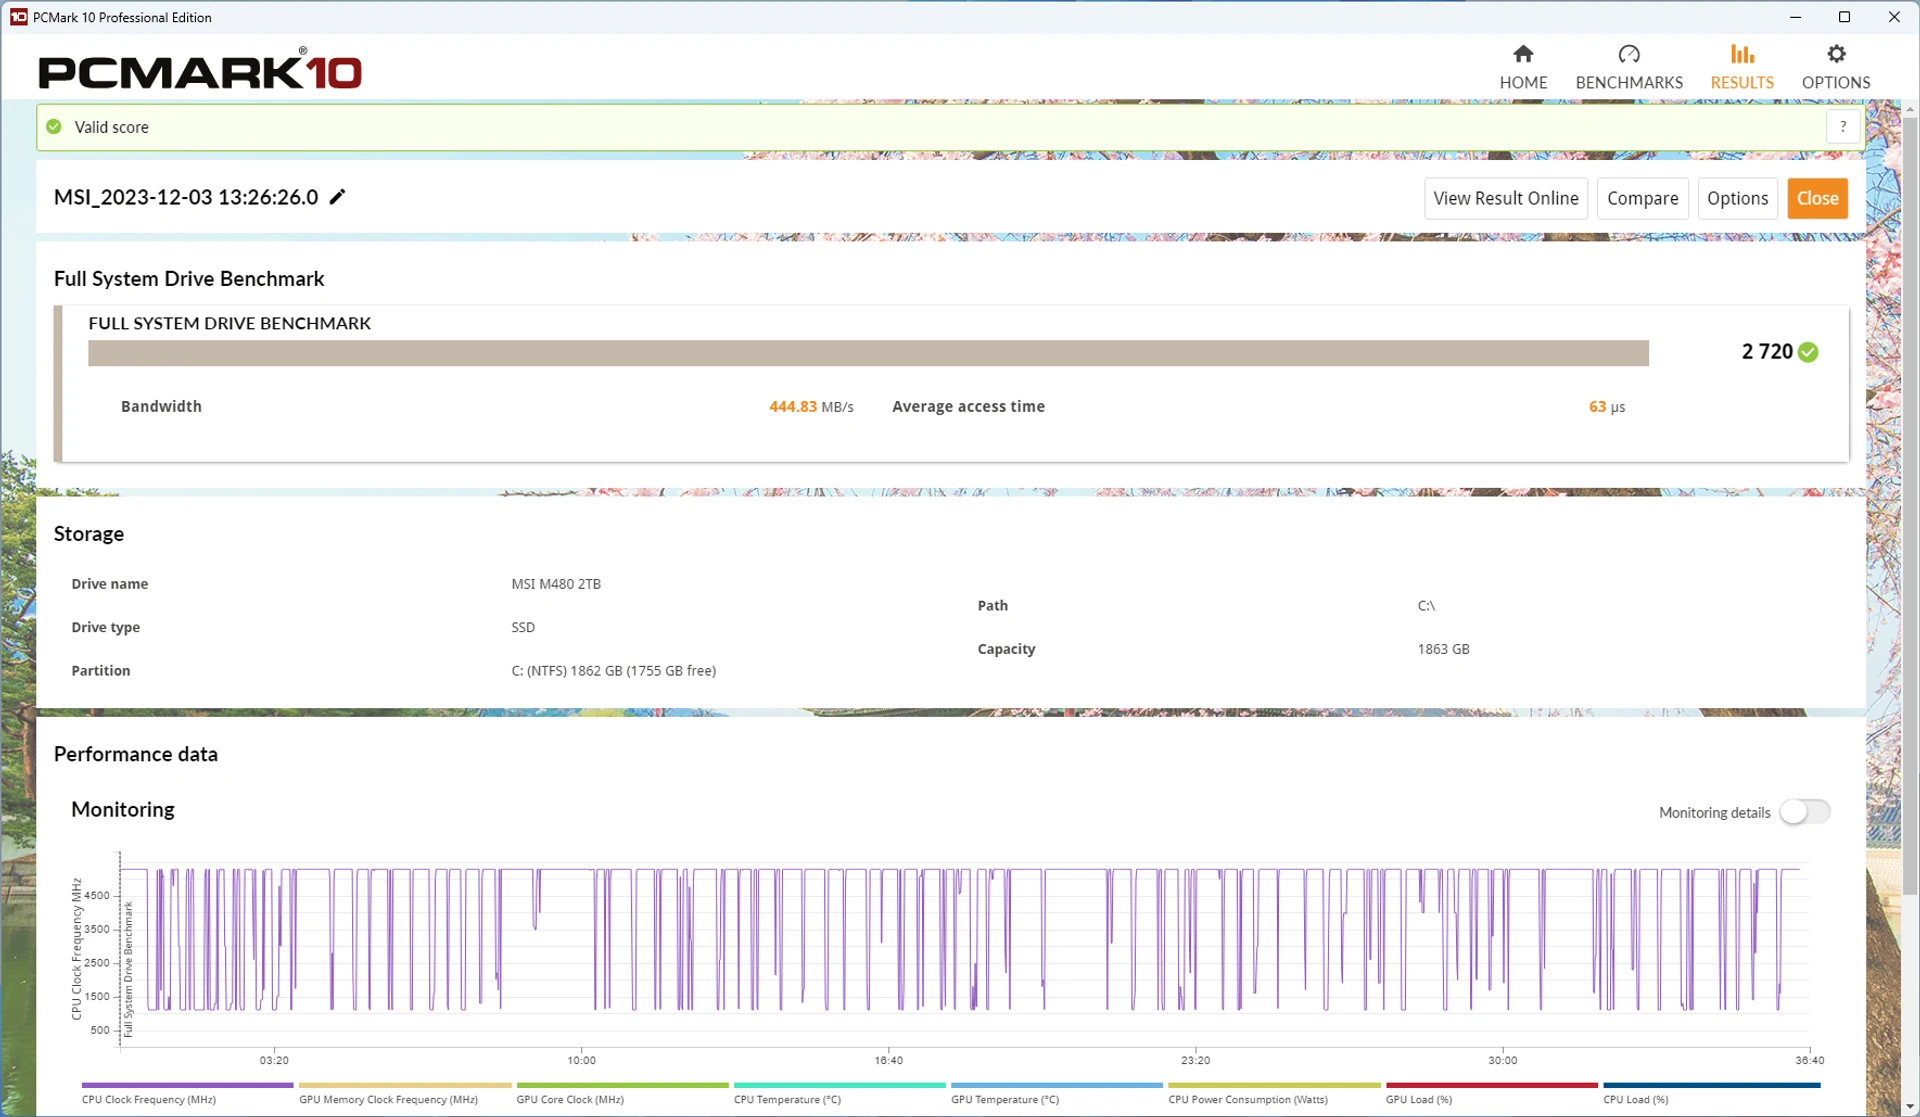The width and height of the screenshot is (1920, 1117).
Task: Click the Performance data heading
Action: [x=136, y=754]
